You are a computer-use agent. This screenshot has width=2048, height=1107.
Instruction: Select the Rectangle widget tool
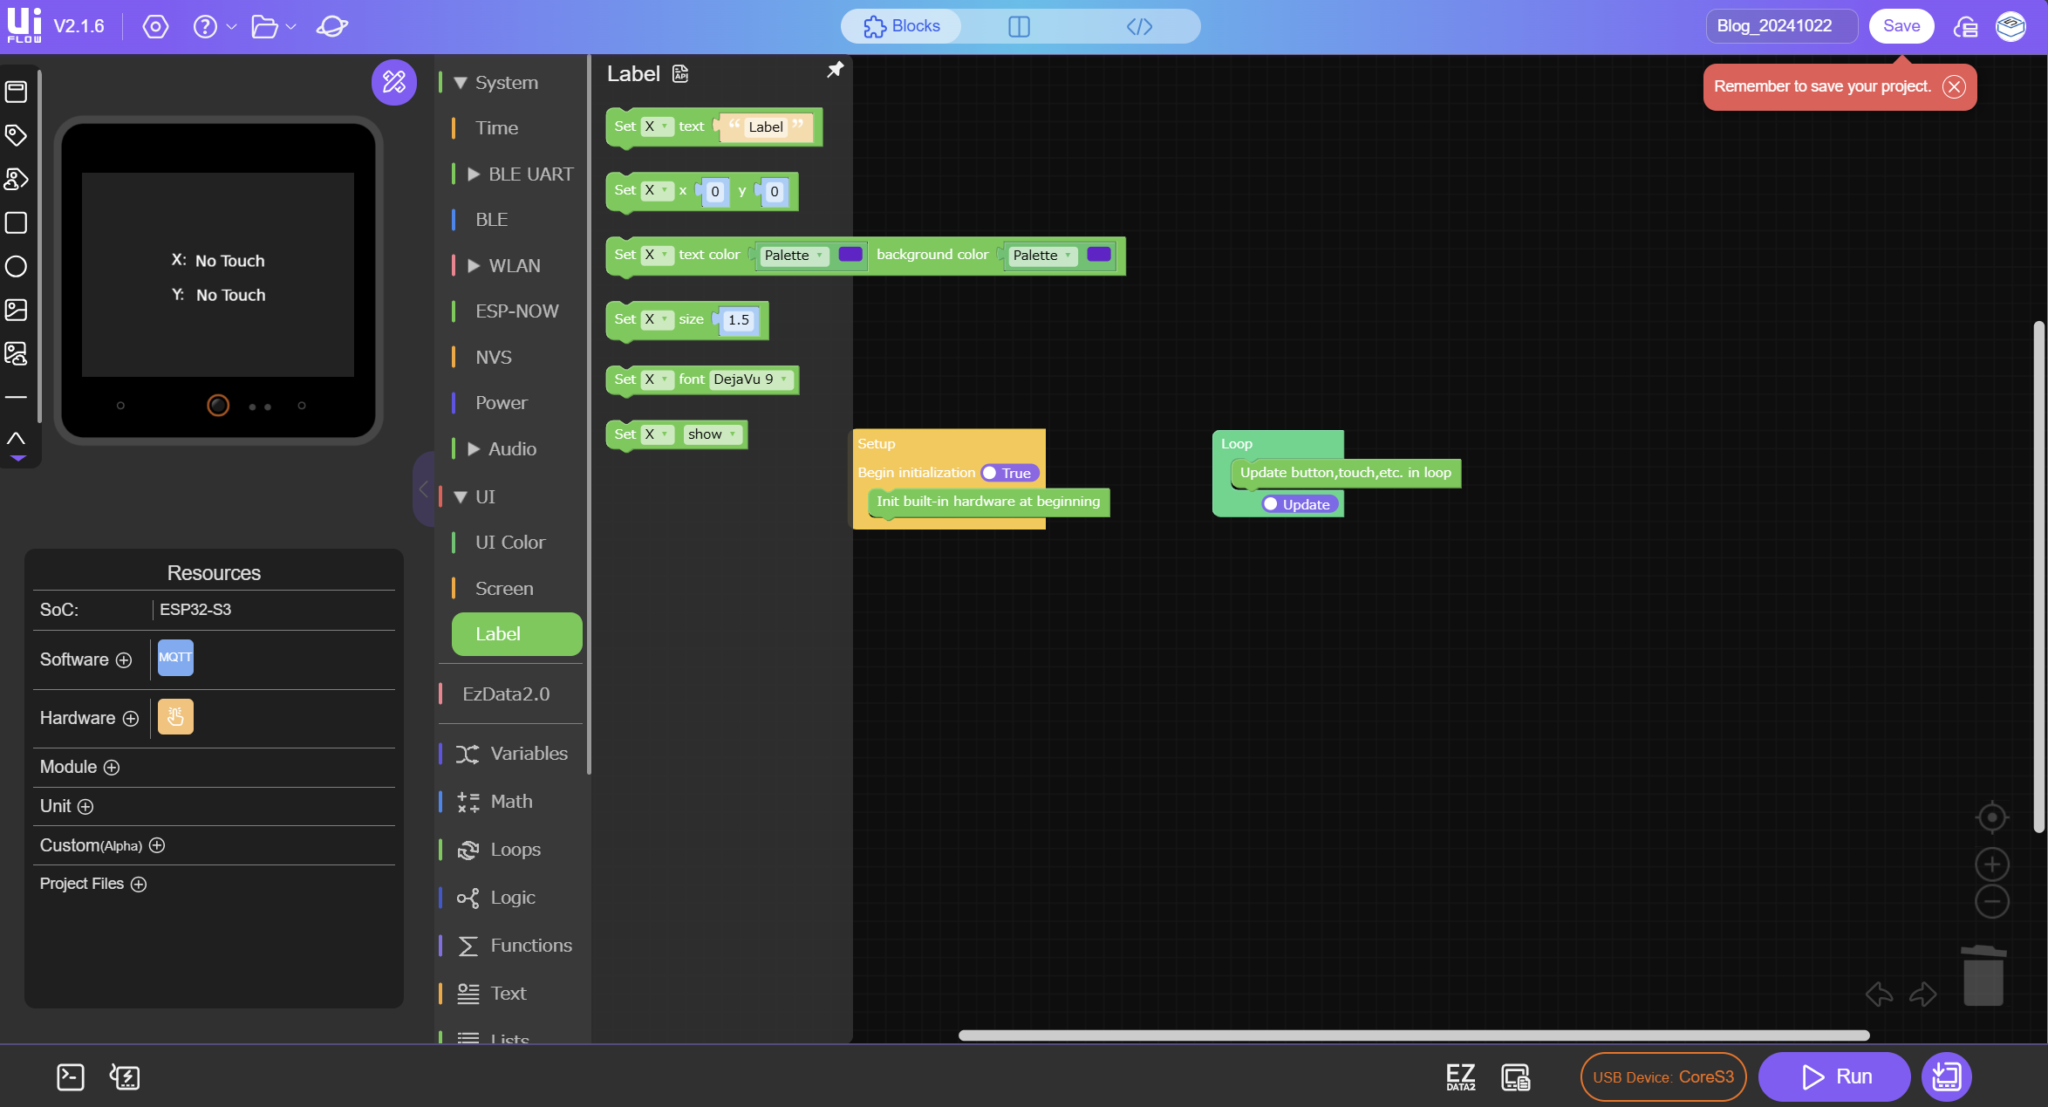(16, 224)
